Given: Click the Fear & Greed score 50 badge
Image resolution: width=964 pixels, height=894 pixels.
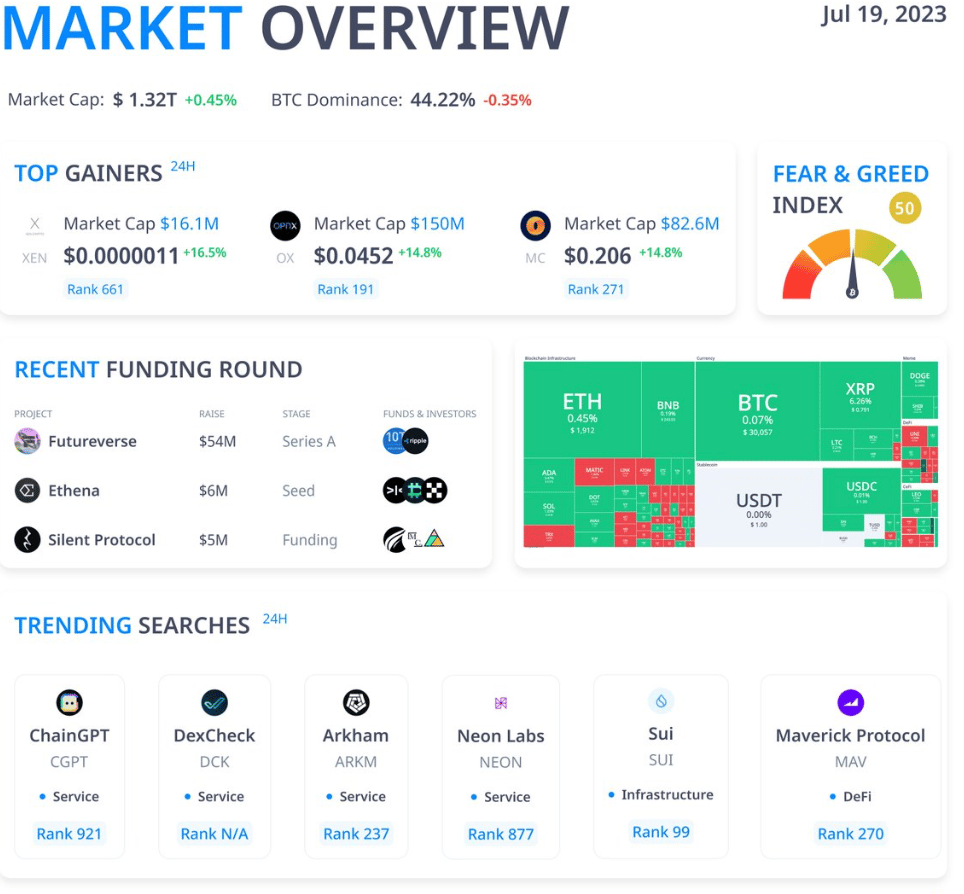Looking at the screenshot, I should (905, 208).
